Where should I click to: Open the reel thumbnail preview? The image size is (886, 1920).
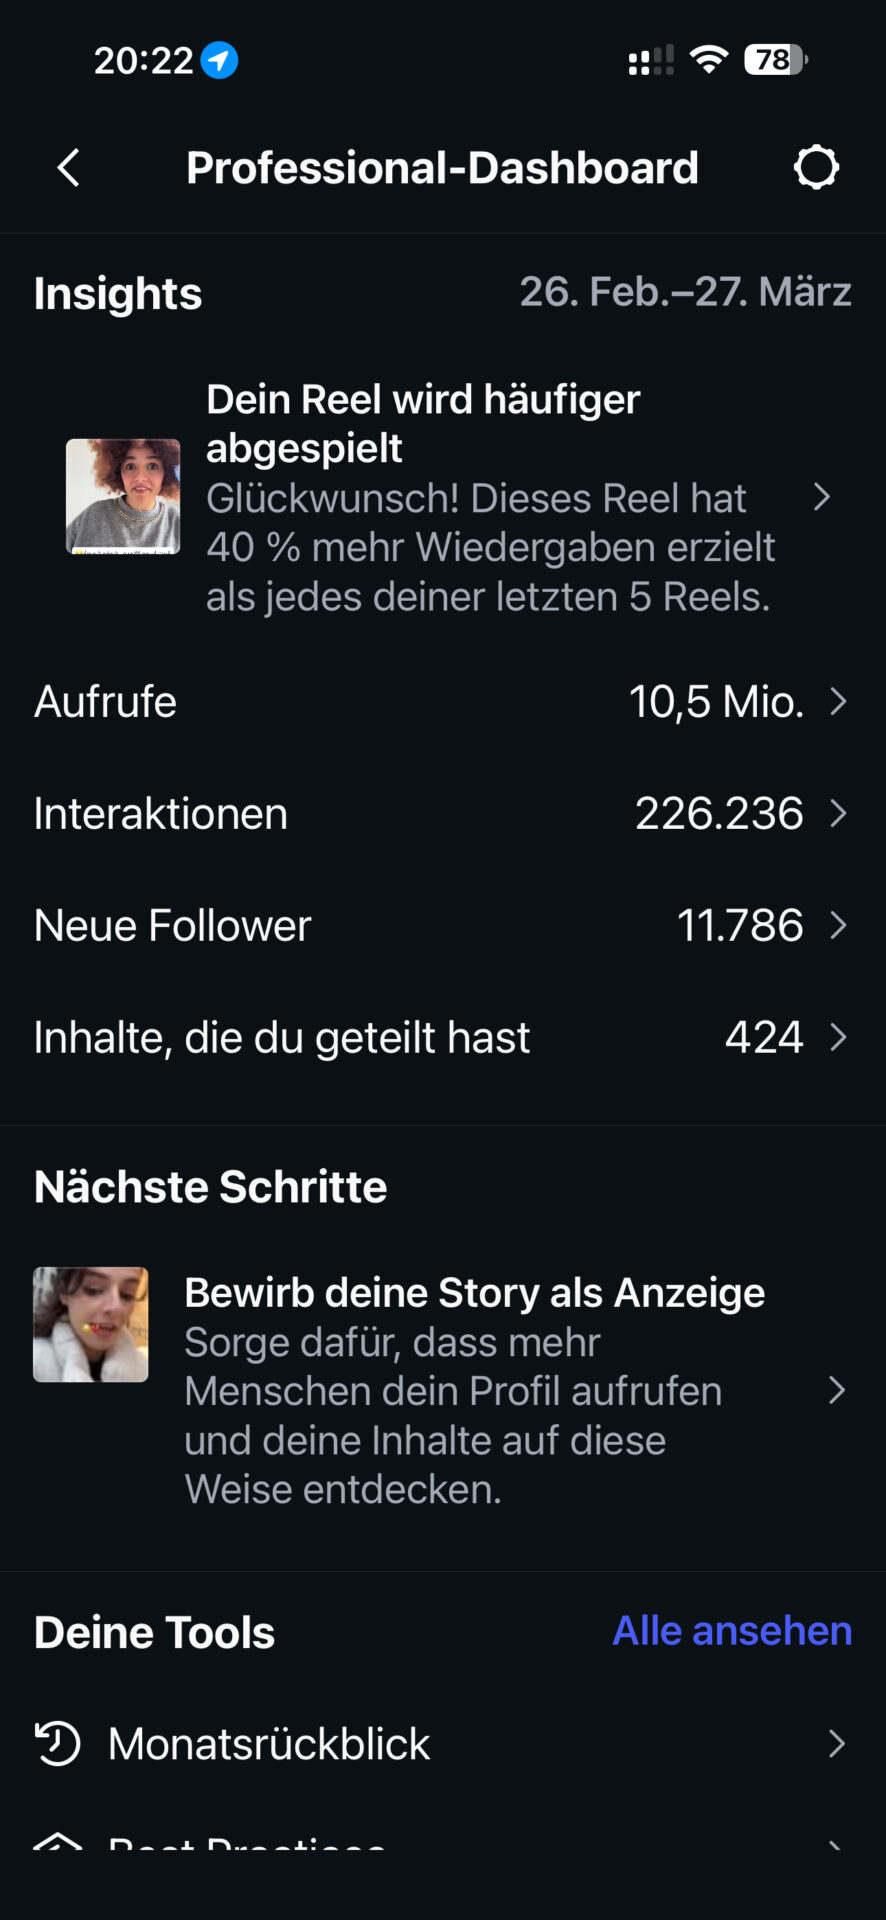pos(123,496)
